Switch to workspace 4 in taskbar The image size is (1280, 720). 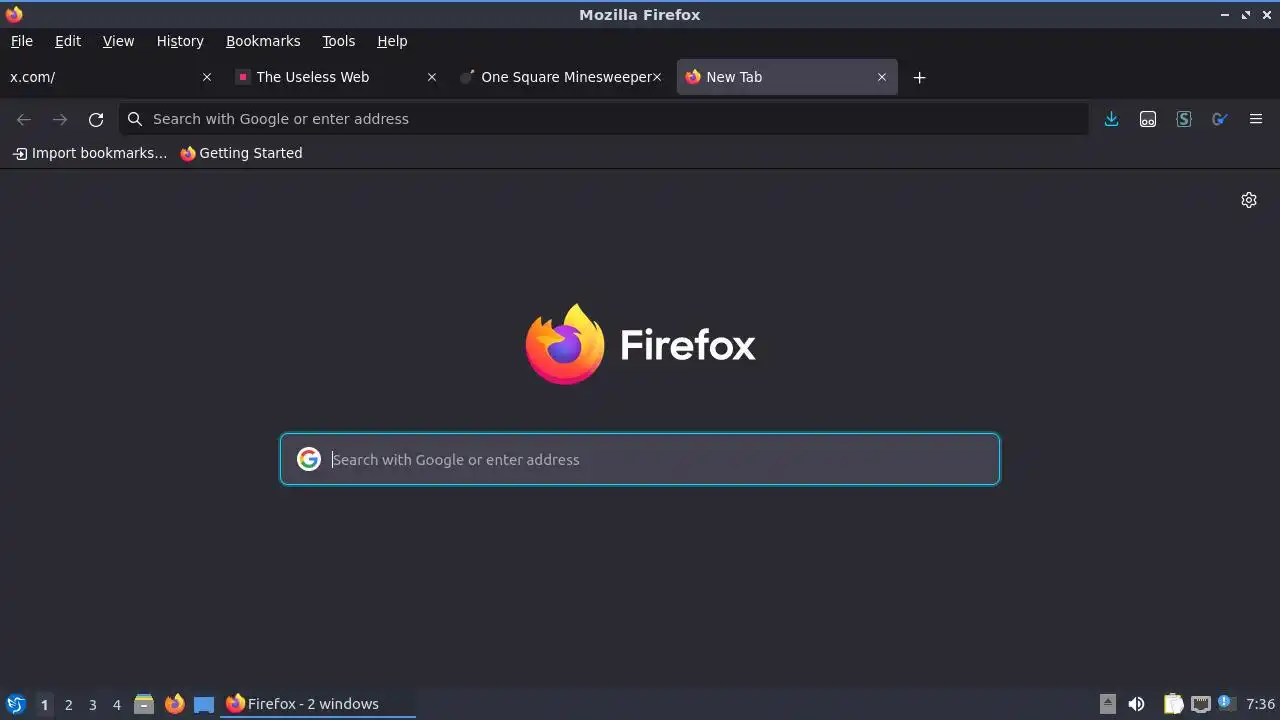[x=116, y=704]
